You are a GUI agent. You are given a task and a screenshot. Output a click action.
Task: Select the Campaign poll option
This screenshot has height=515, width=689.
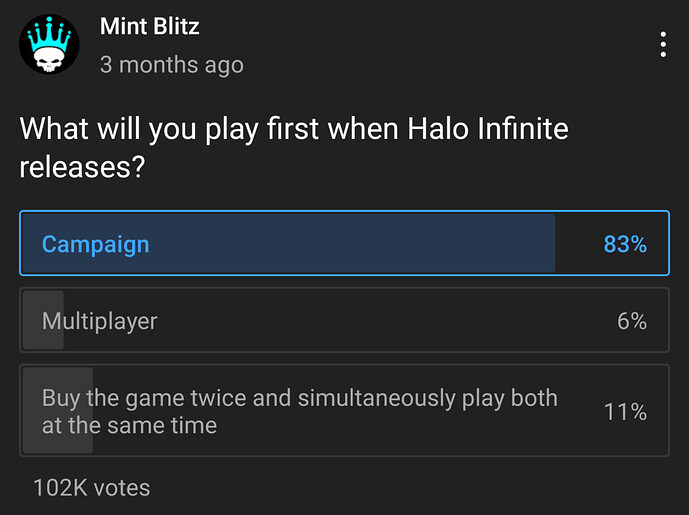pyautogui.click(x=344, y=243)
